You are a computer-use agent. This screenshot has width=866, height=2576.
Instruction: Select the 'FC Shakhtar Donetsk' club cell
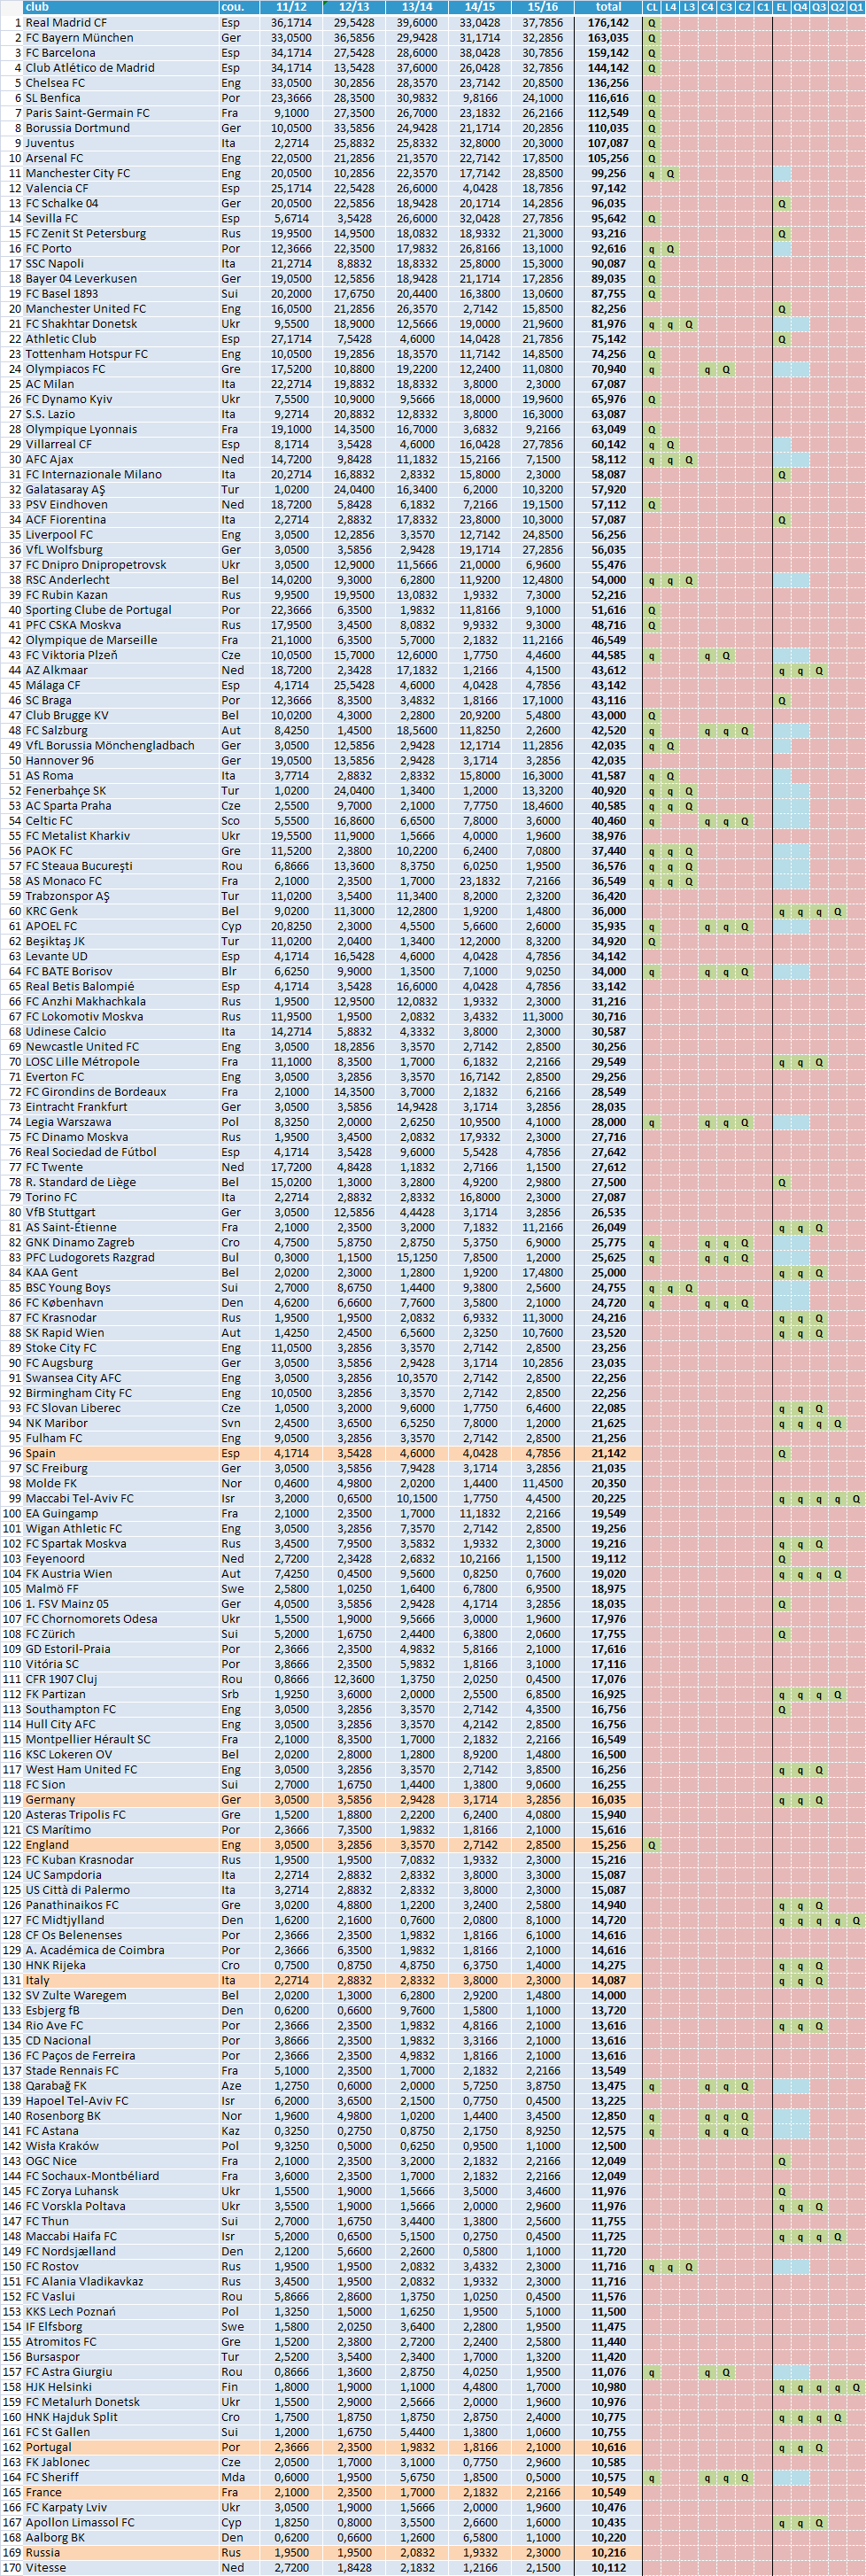click(x=120, y=324)
